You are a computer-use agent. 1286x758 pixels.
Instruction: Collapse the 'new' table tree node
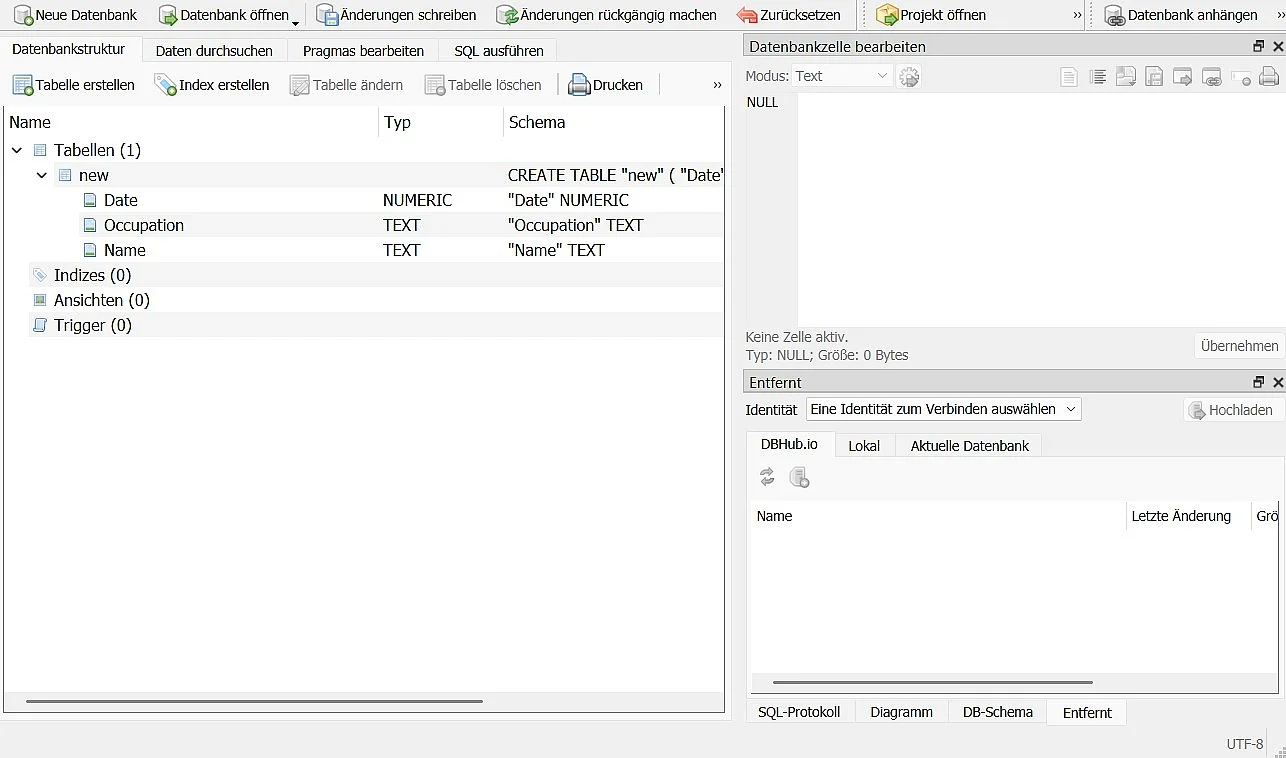coord(42,175)
